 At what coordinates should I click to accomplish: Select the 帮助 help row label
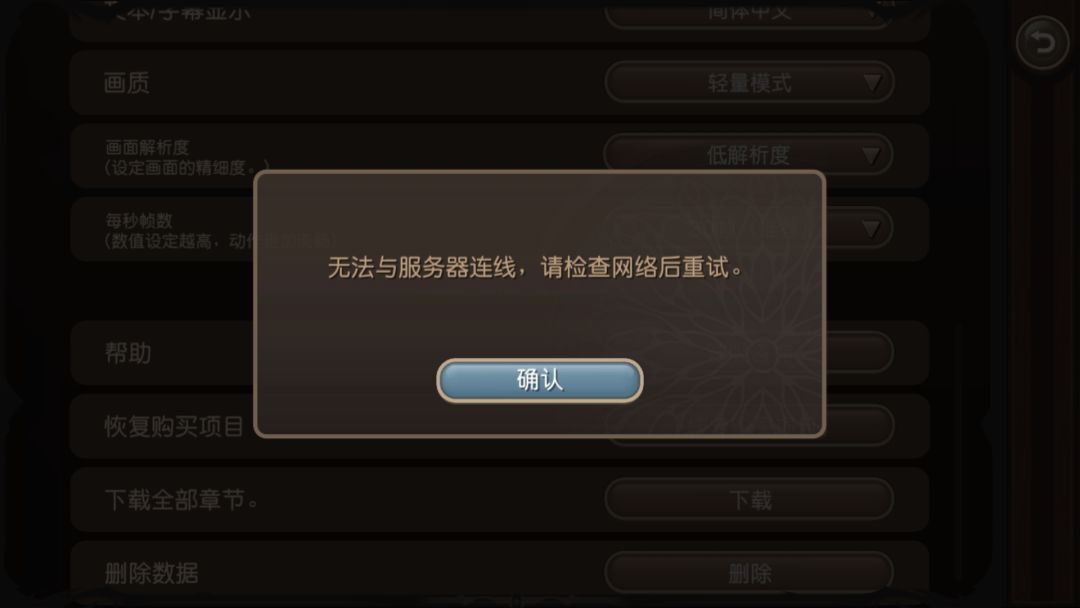point(127,353)
